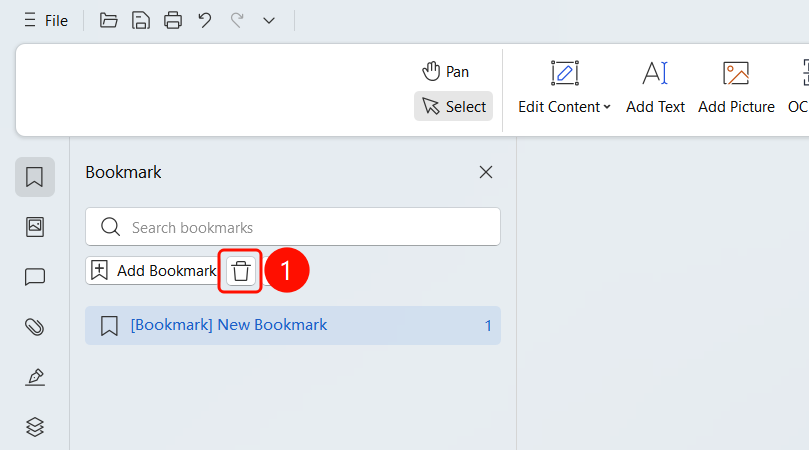
Task: Open the Attachments paperclip panel
Action: (x=35, y=327)
